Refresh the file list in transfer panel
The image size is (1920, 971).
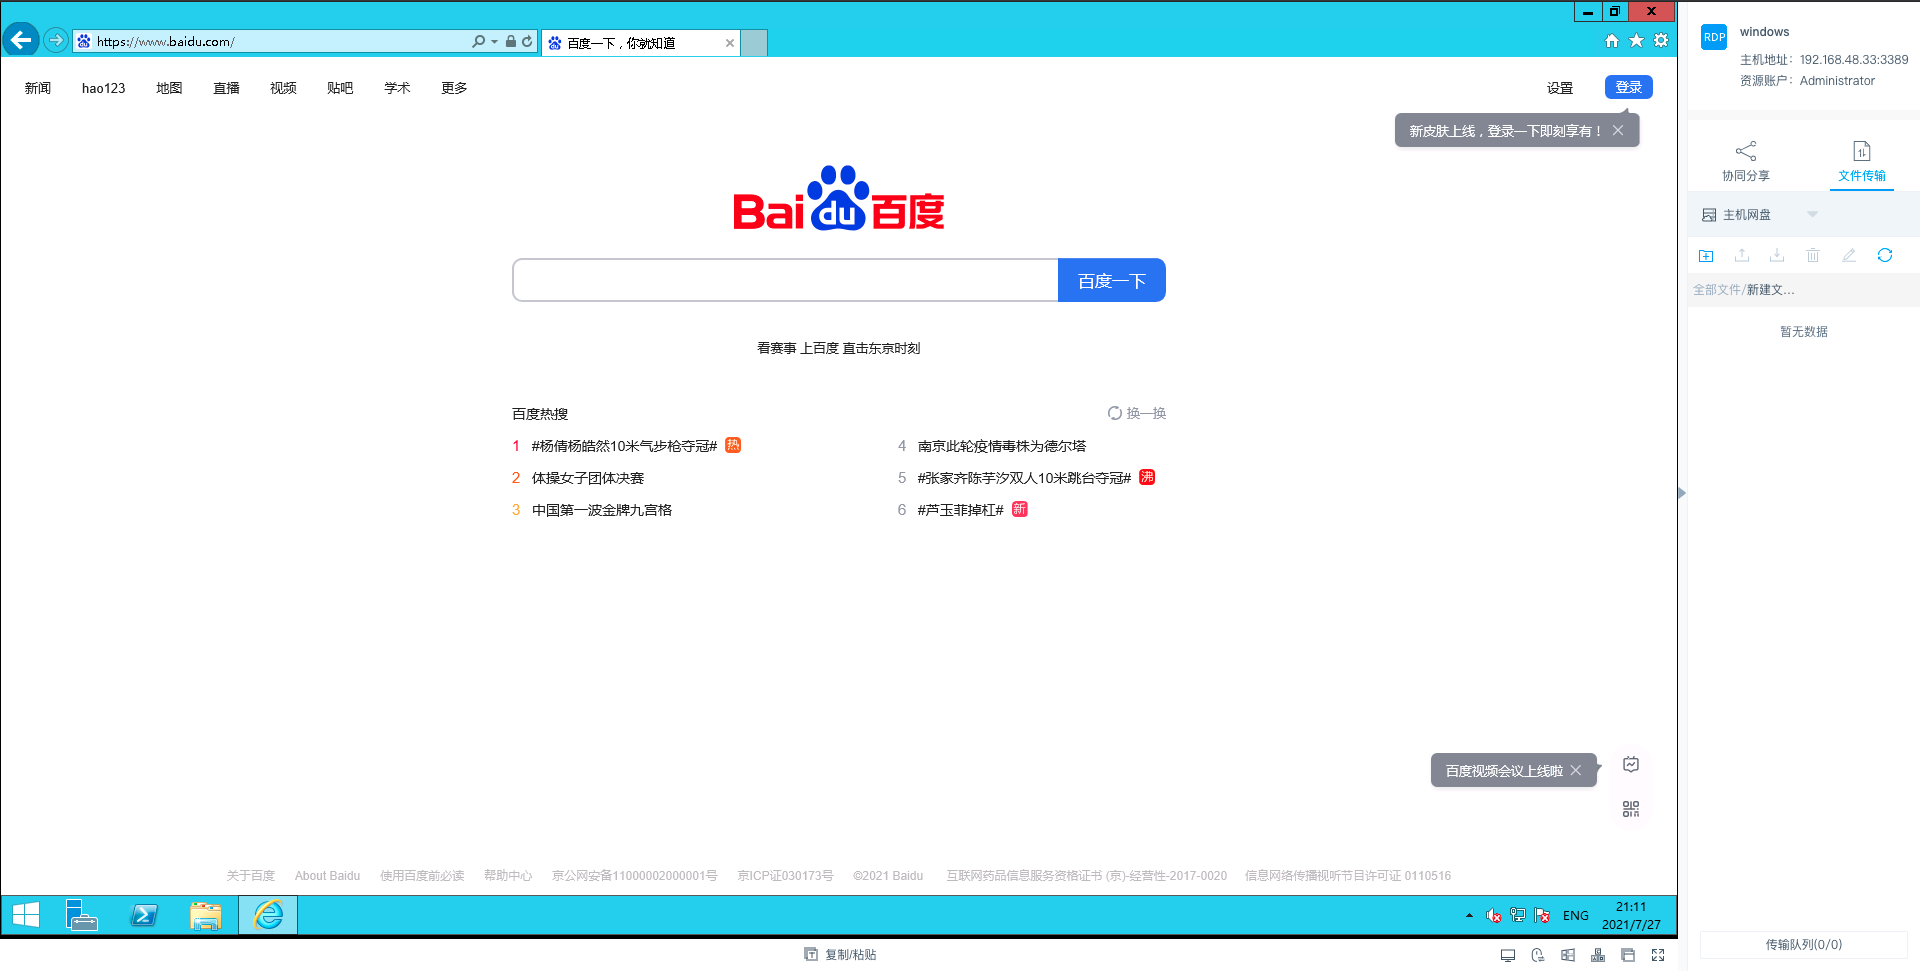1884,256
